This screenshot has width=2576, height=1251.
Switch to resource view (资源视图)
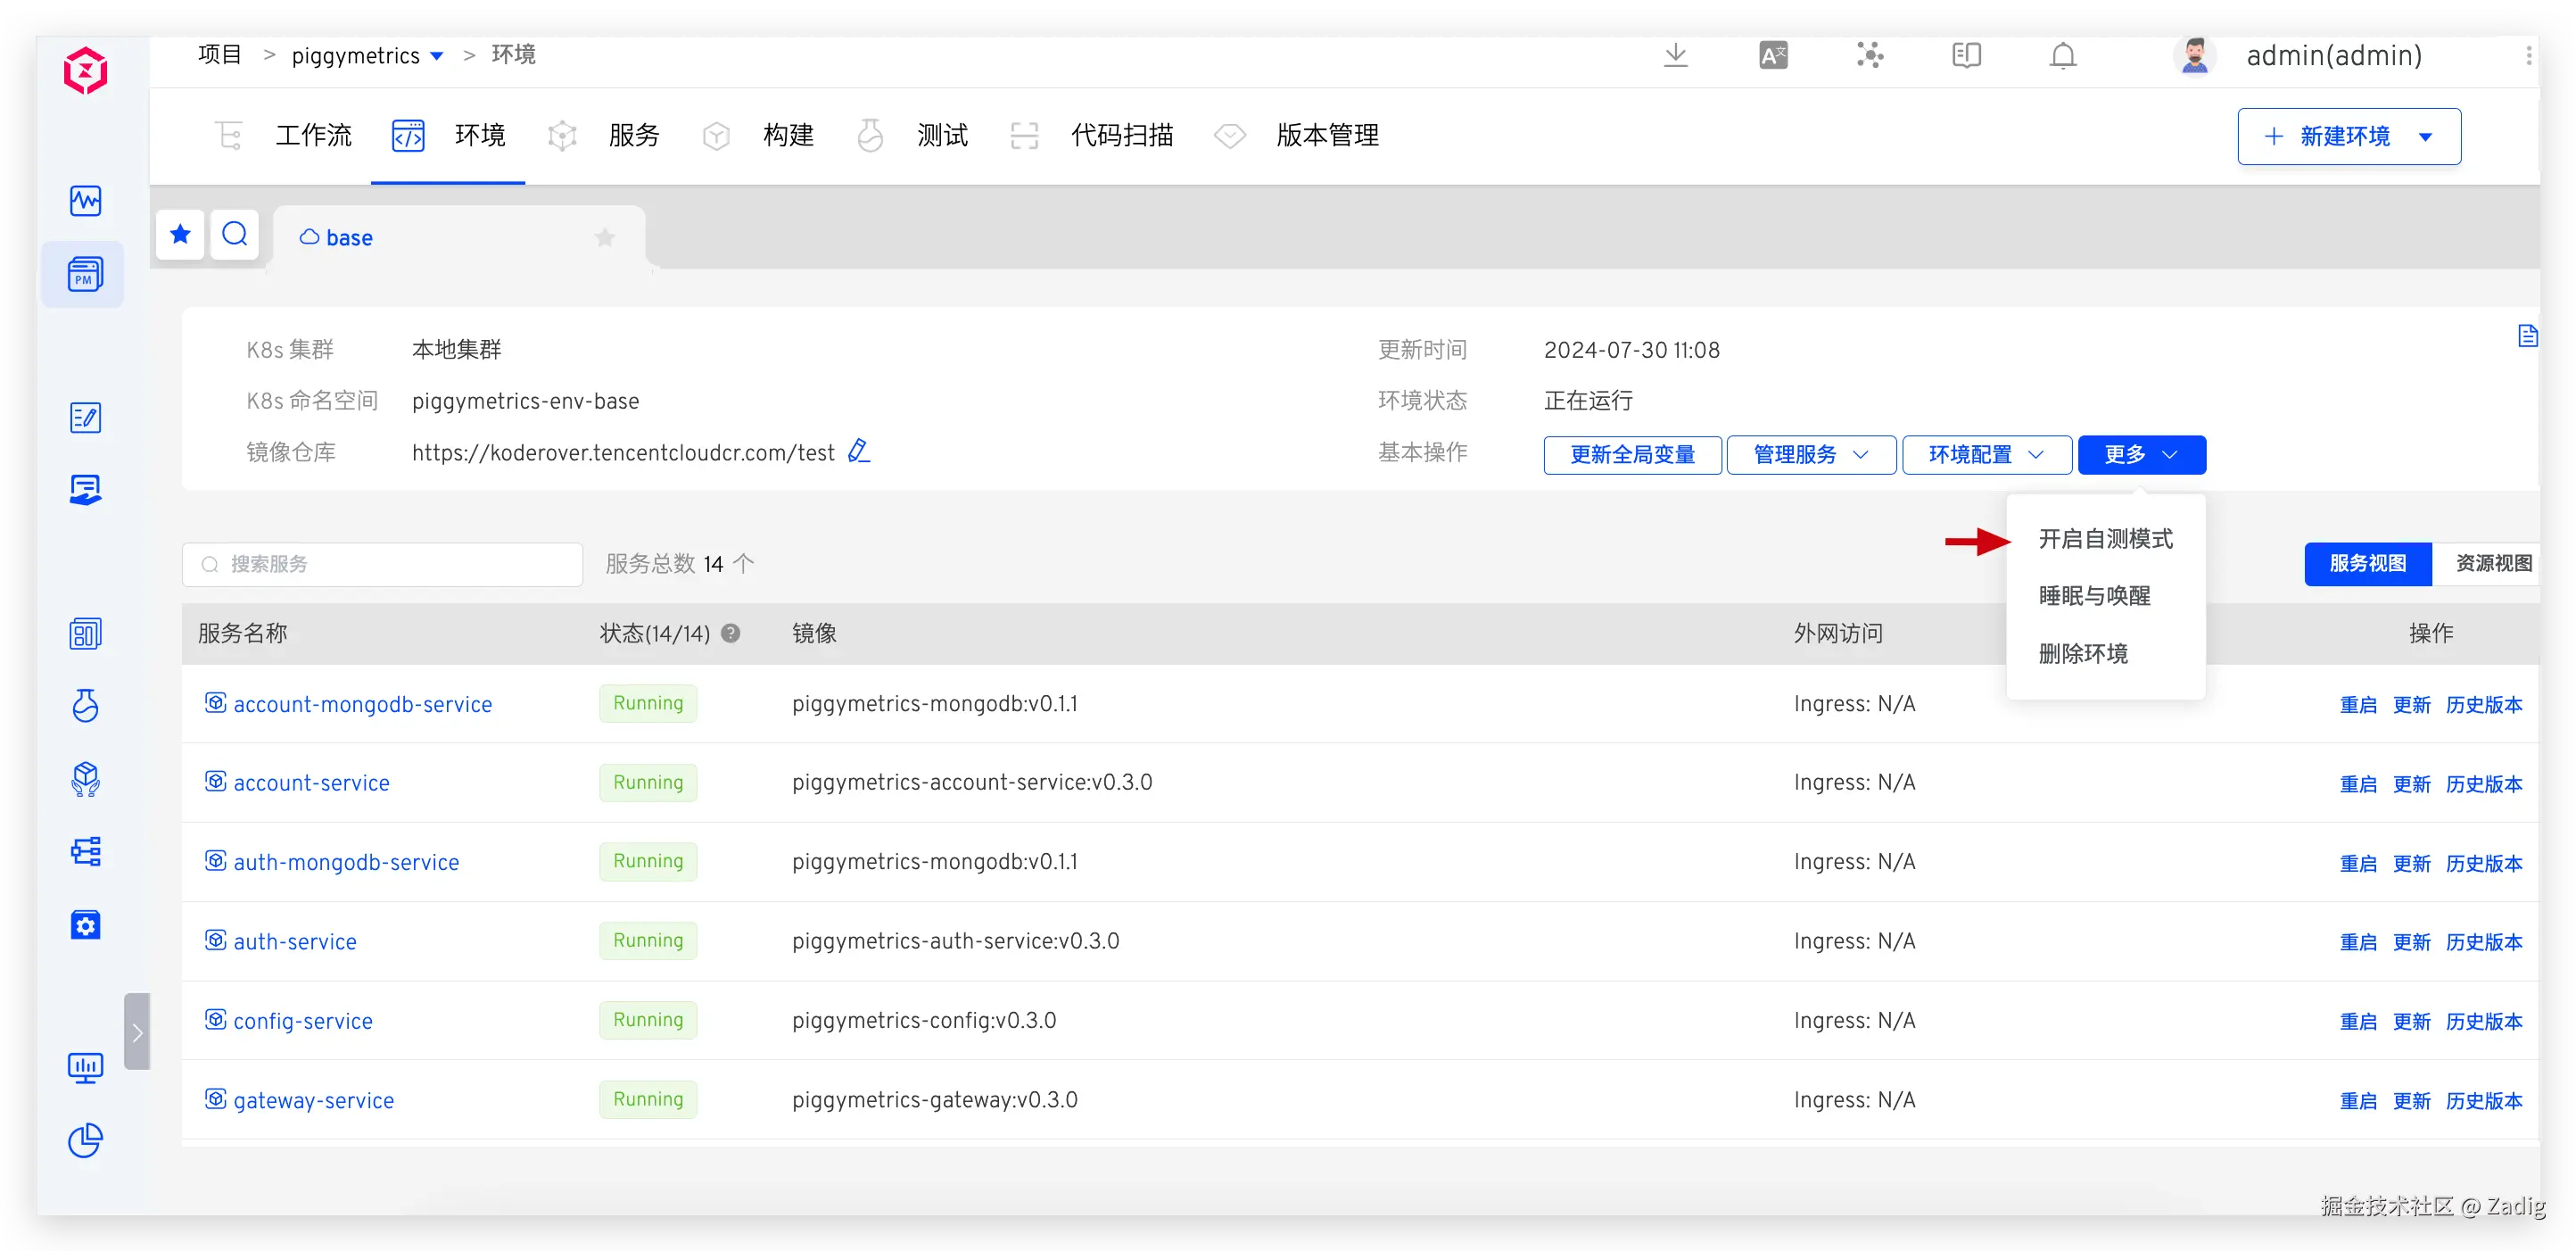pos(2492,564)
